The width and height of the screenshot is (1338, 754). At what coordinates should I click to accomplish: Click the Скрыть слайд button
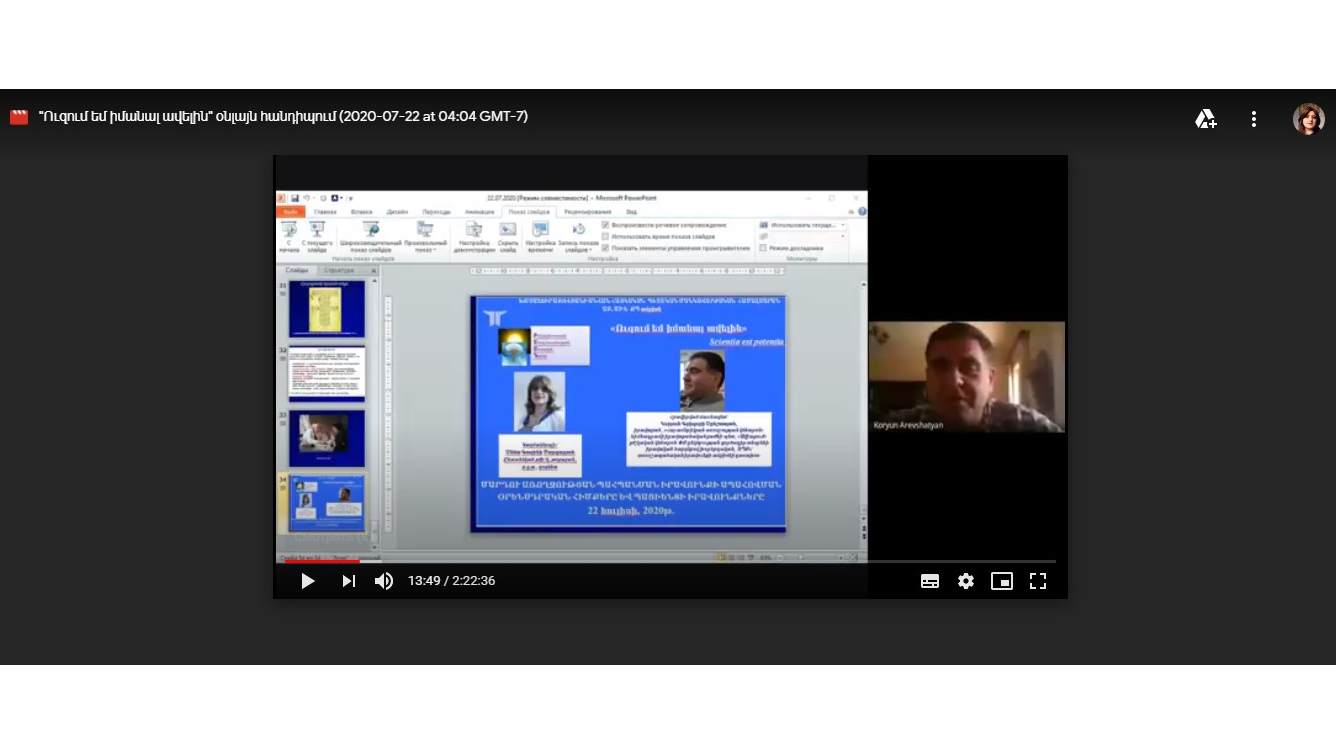point(508,236)
